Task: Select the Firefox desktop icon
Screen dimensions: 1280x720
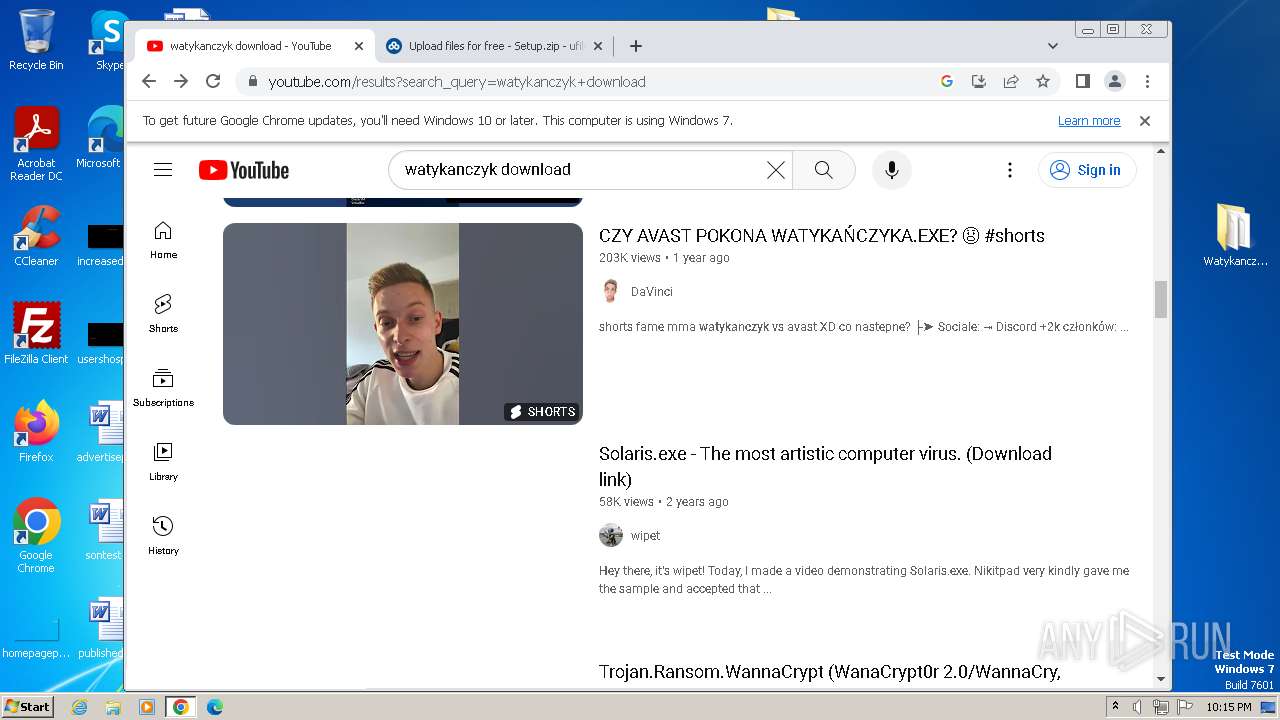Action: click(36, 432)
